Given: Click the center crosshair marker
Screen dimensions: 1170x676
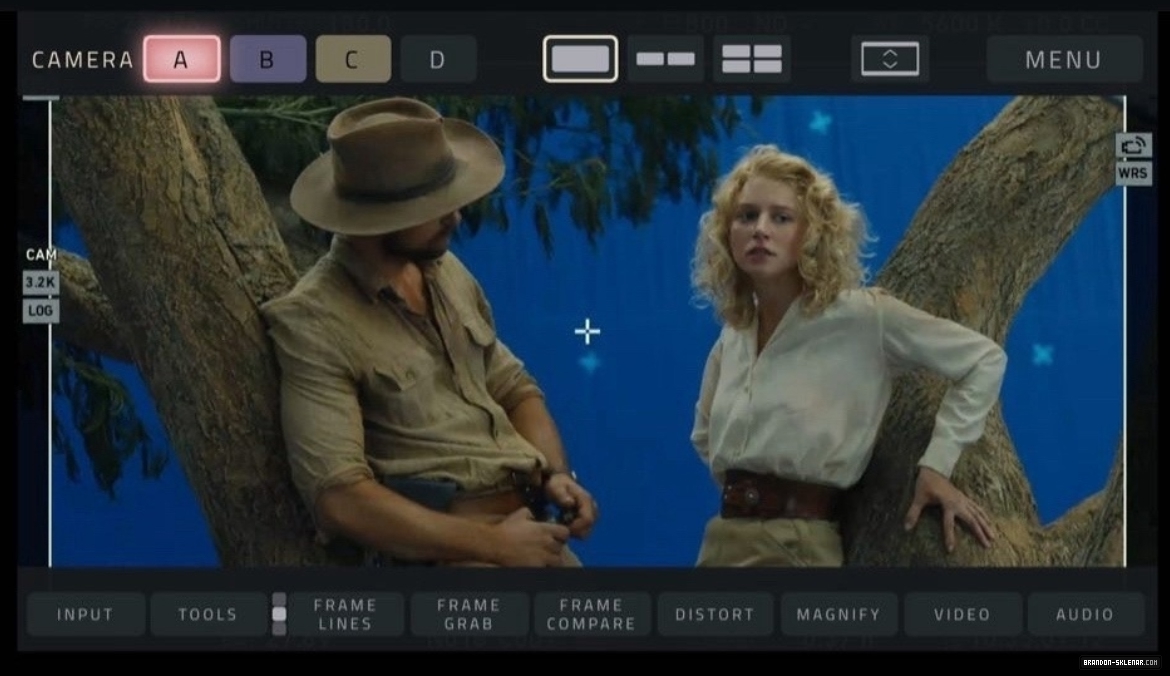Looking at the screenshot, I should coord(588,331).
